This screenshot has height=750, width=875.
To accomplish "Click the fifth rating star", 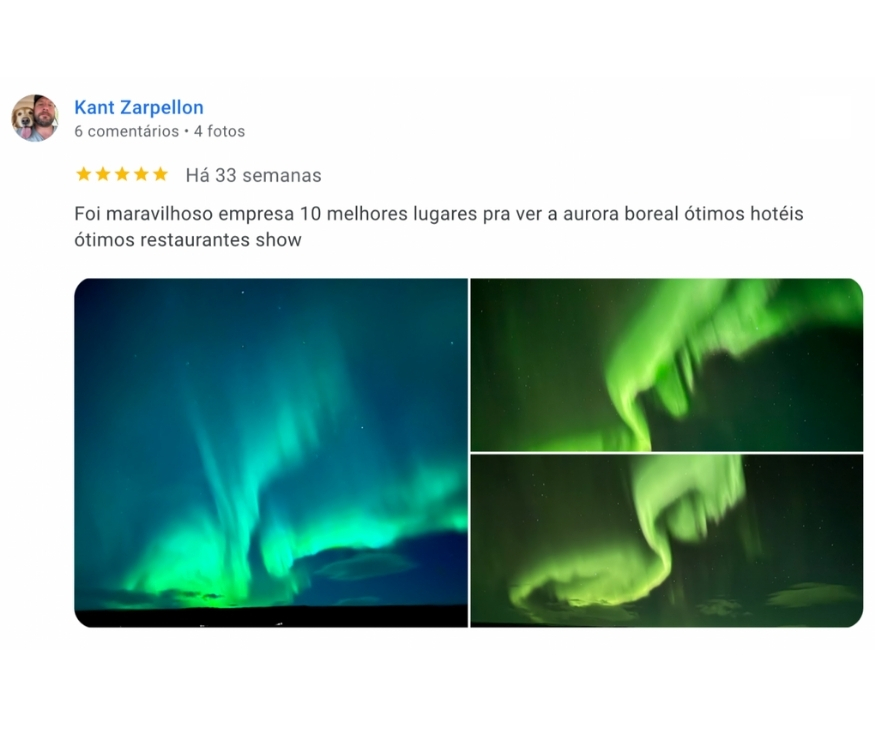I will 160,174.
